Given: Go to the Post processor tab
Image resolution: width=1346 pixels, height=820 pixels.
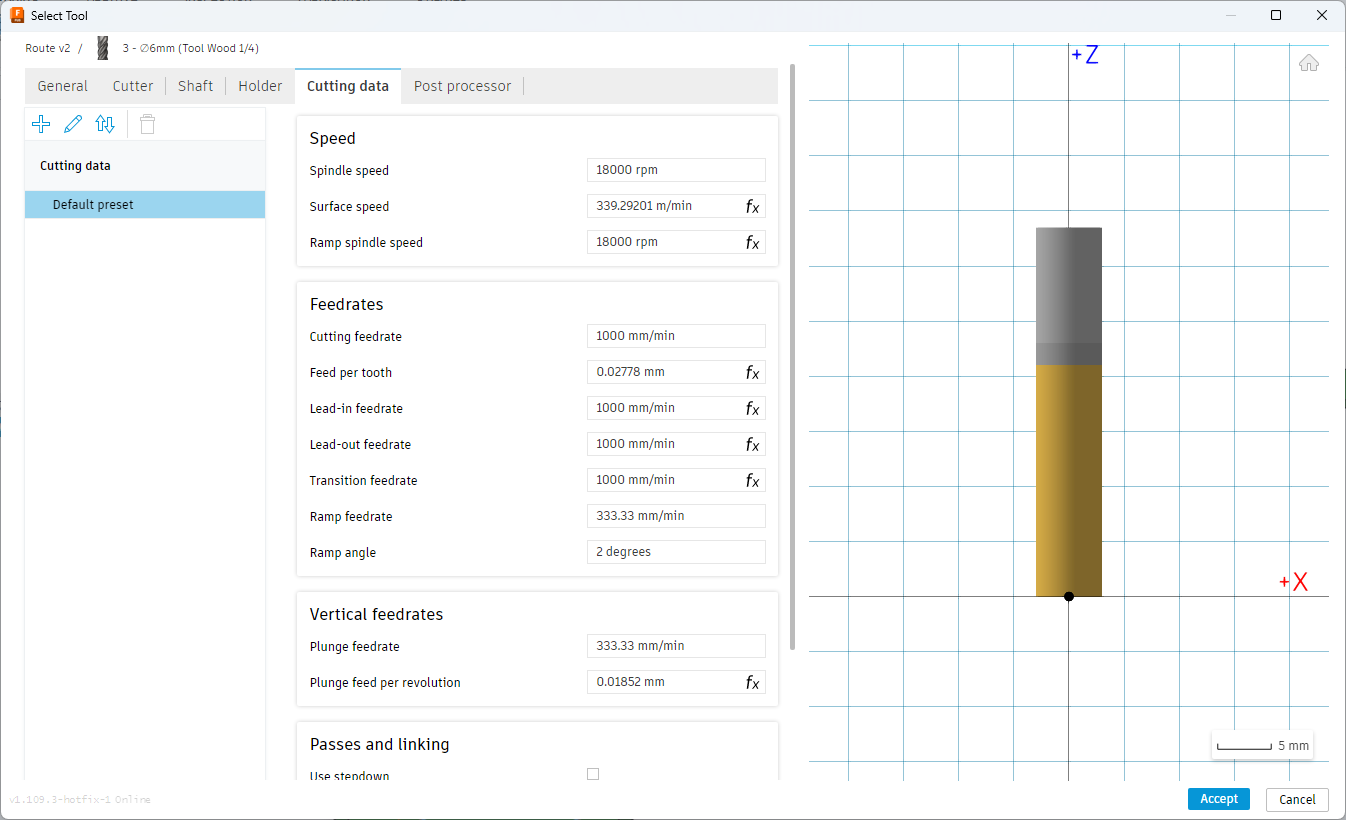Looking at the screenshot, I should [462, 86].
